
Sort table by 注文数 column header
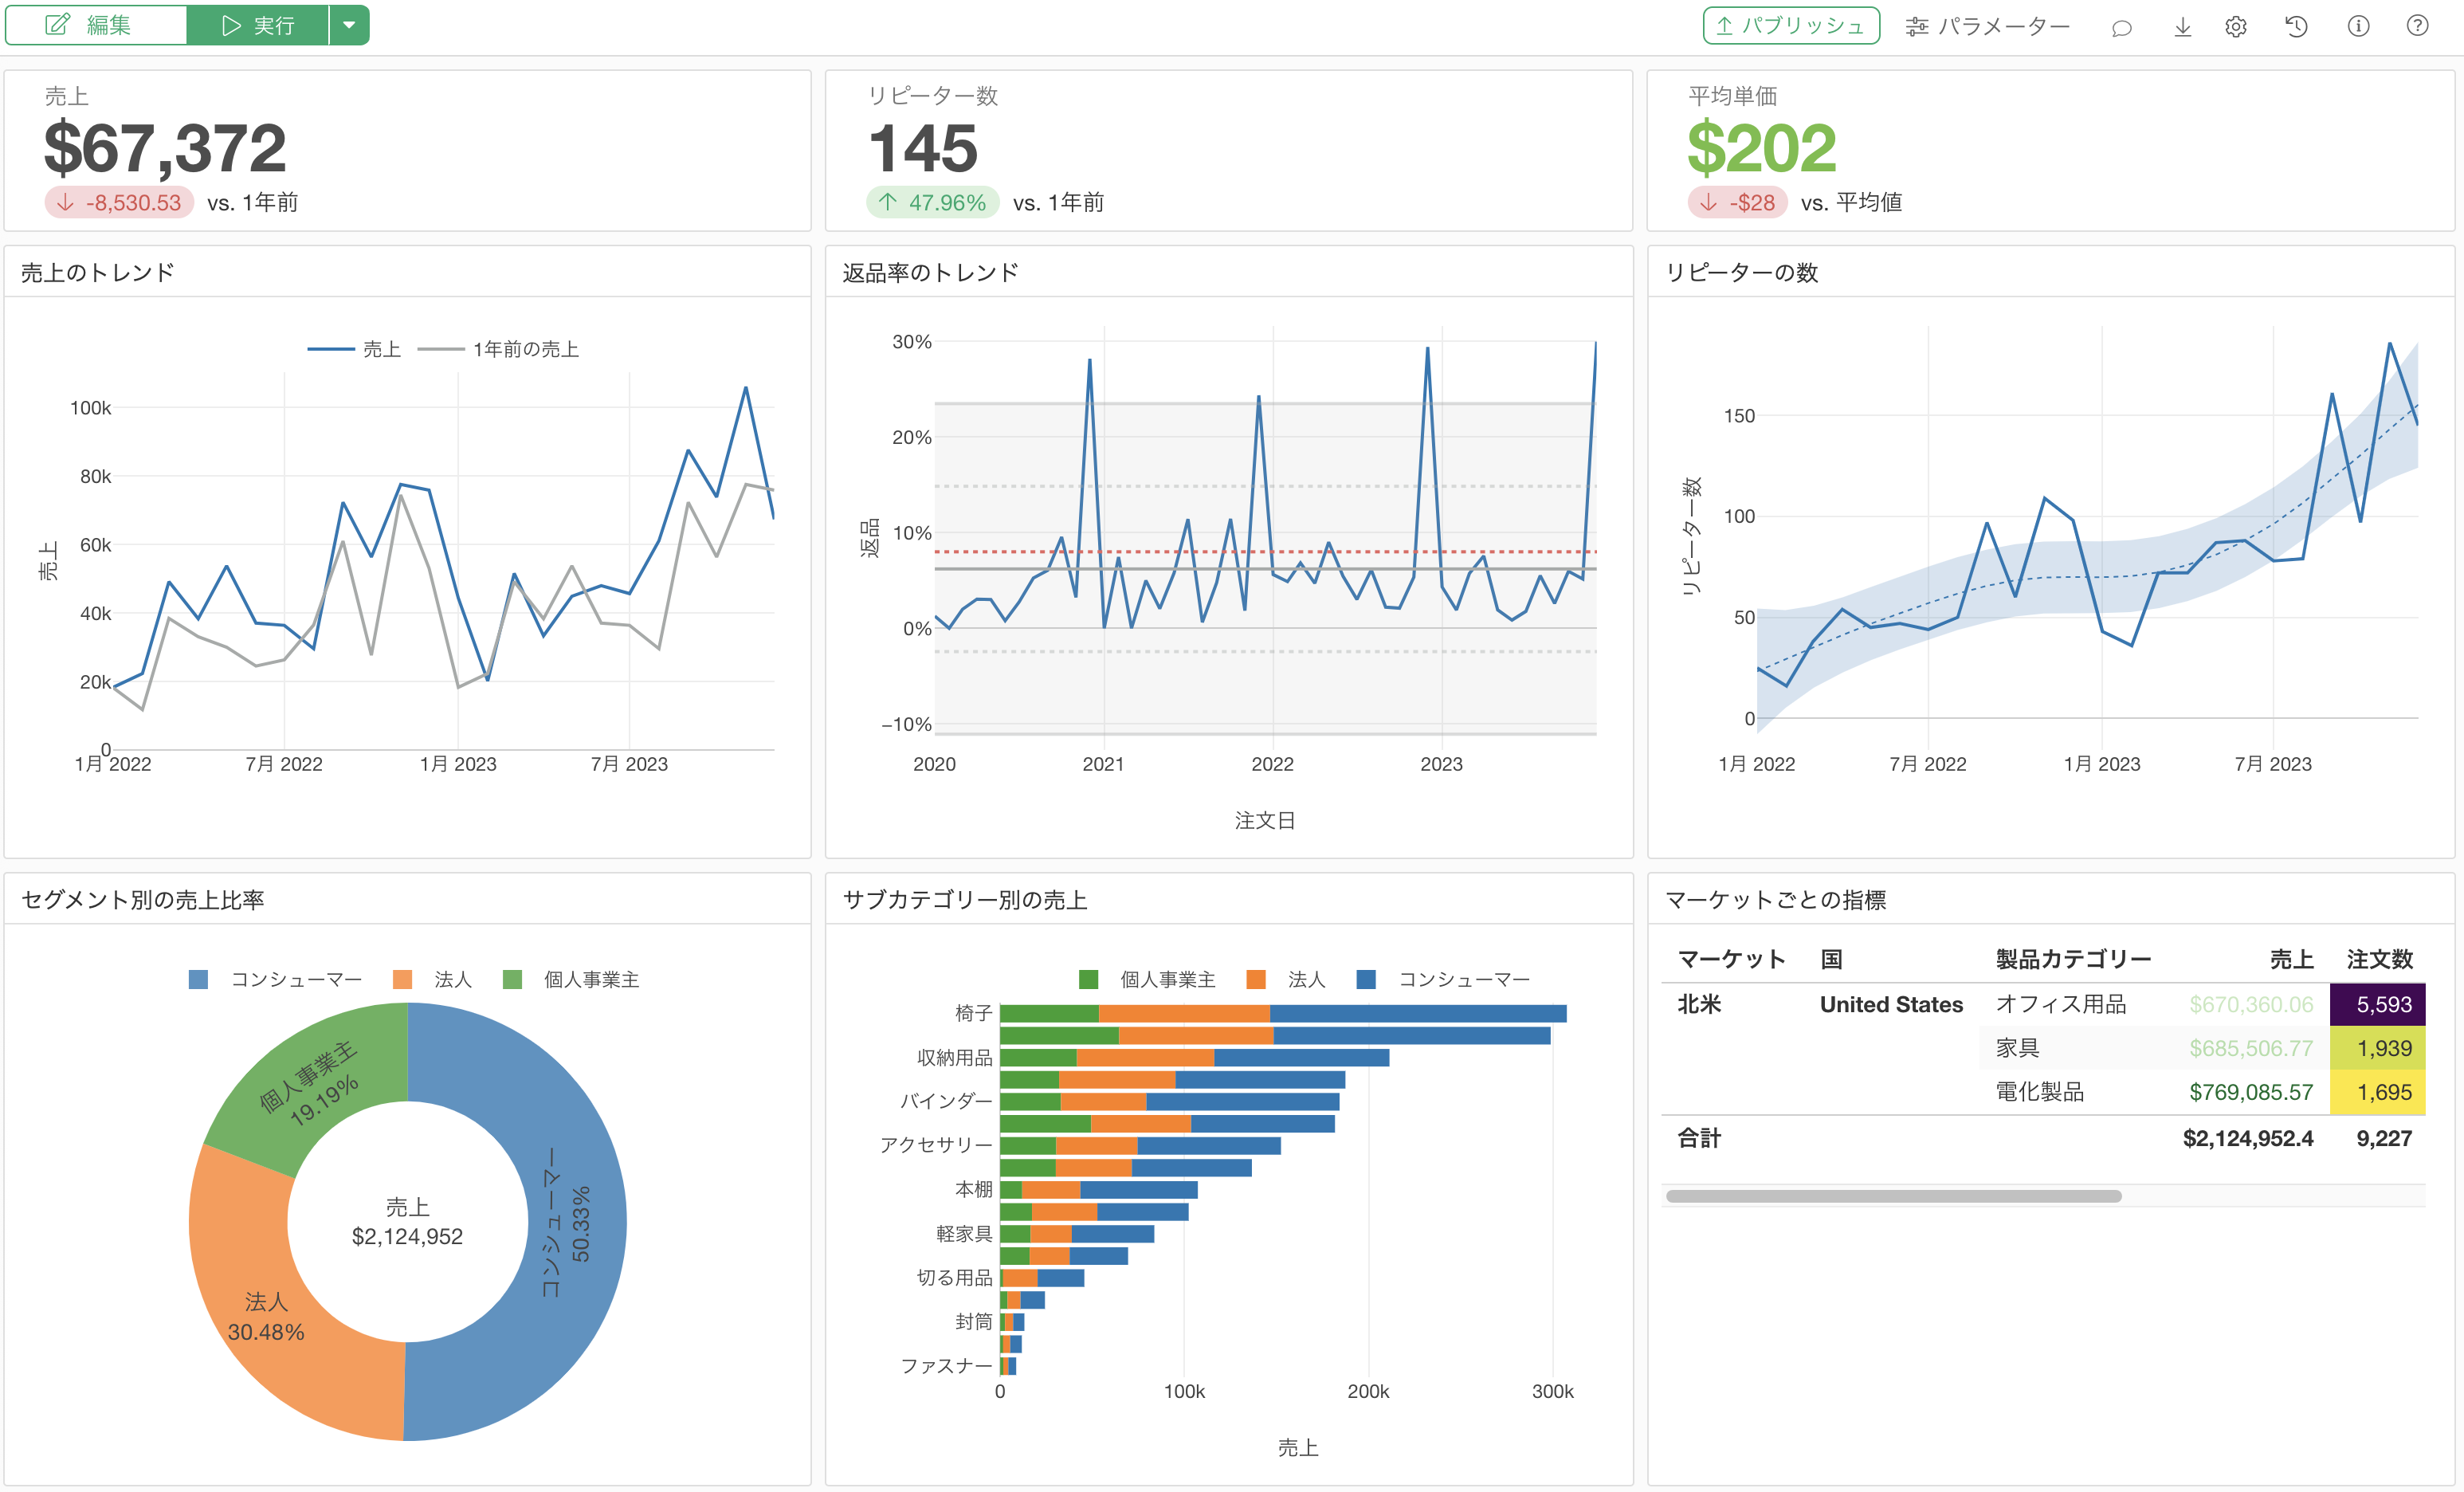coord(2379,959)
